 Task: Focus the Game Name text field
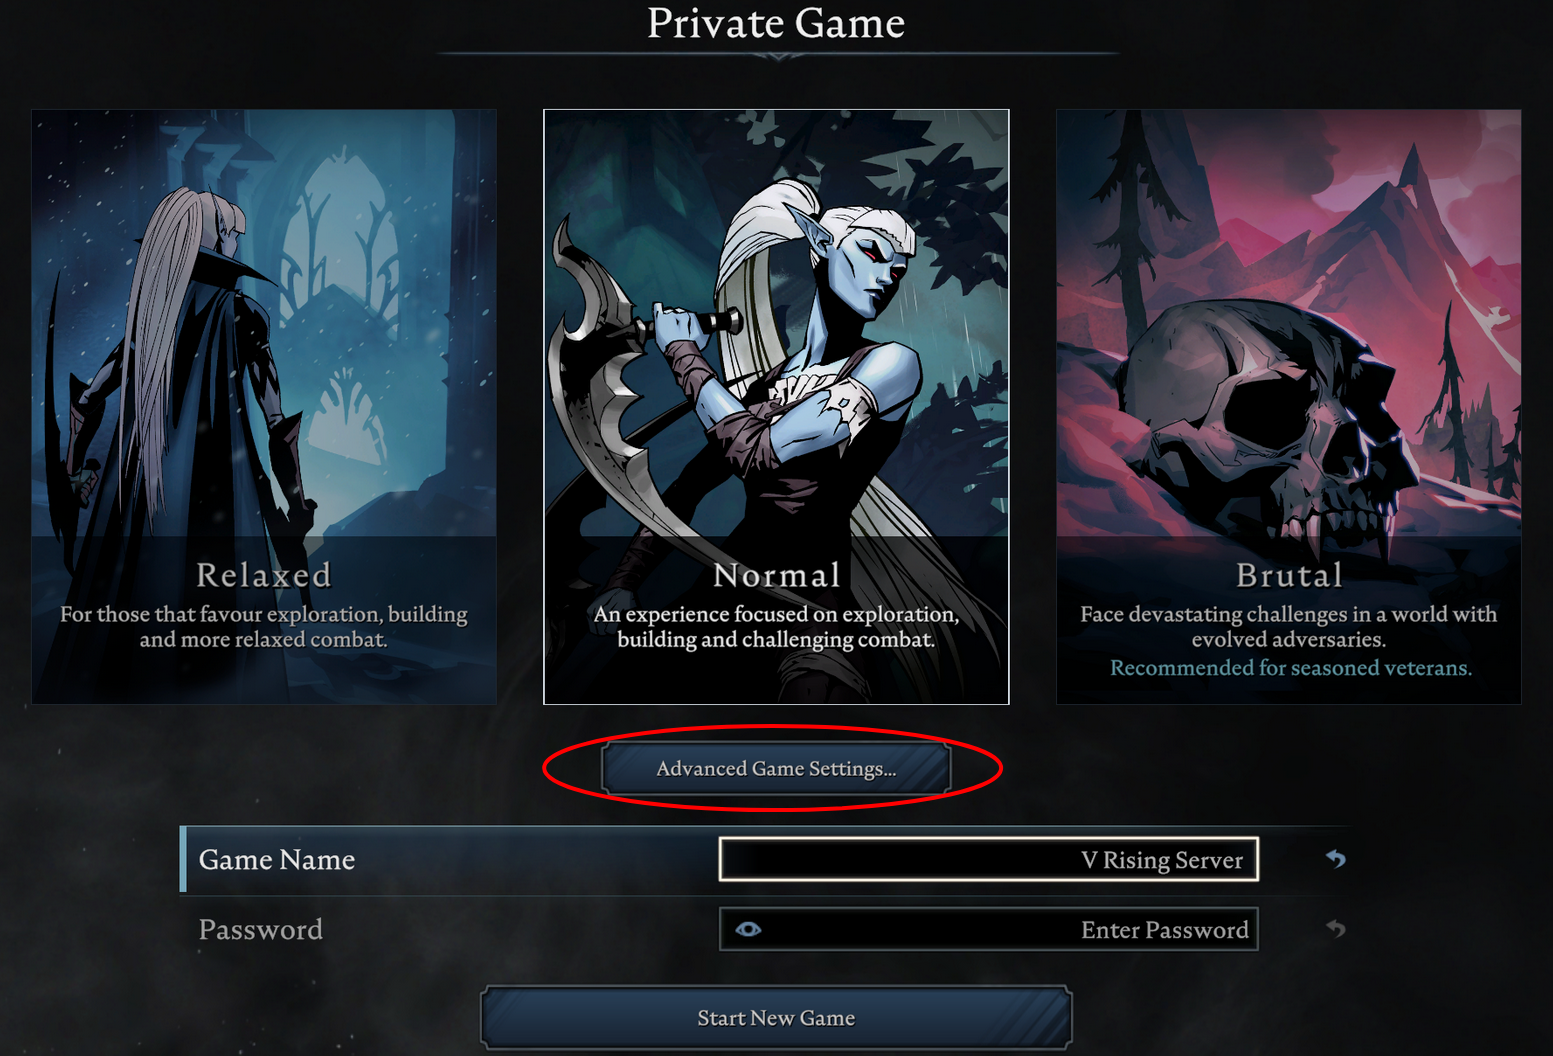click(988, 859)
